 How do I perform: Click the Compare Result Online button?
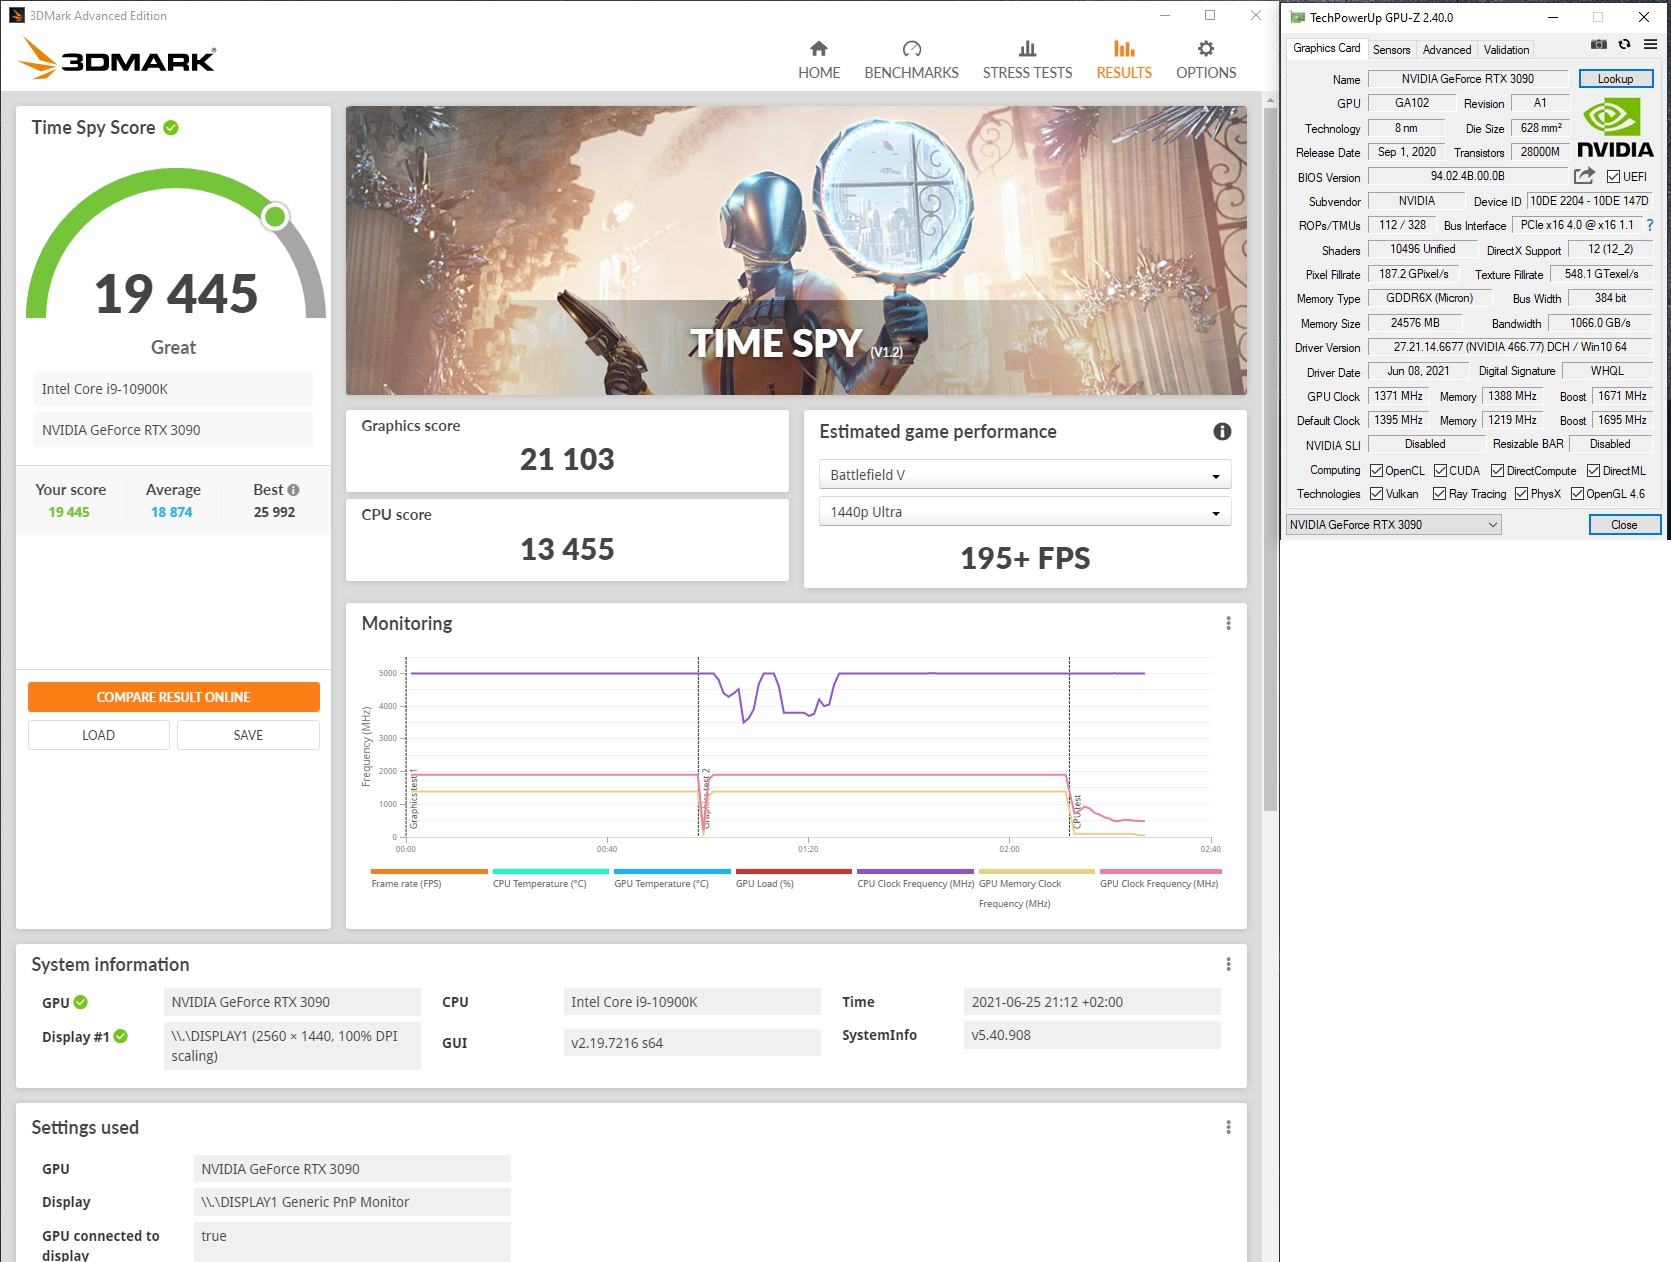point(173,697)
